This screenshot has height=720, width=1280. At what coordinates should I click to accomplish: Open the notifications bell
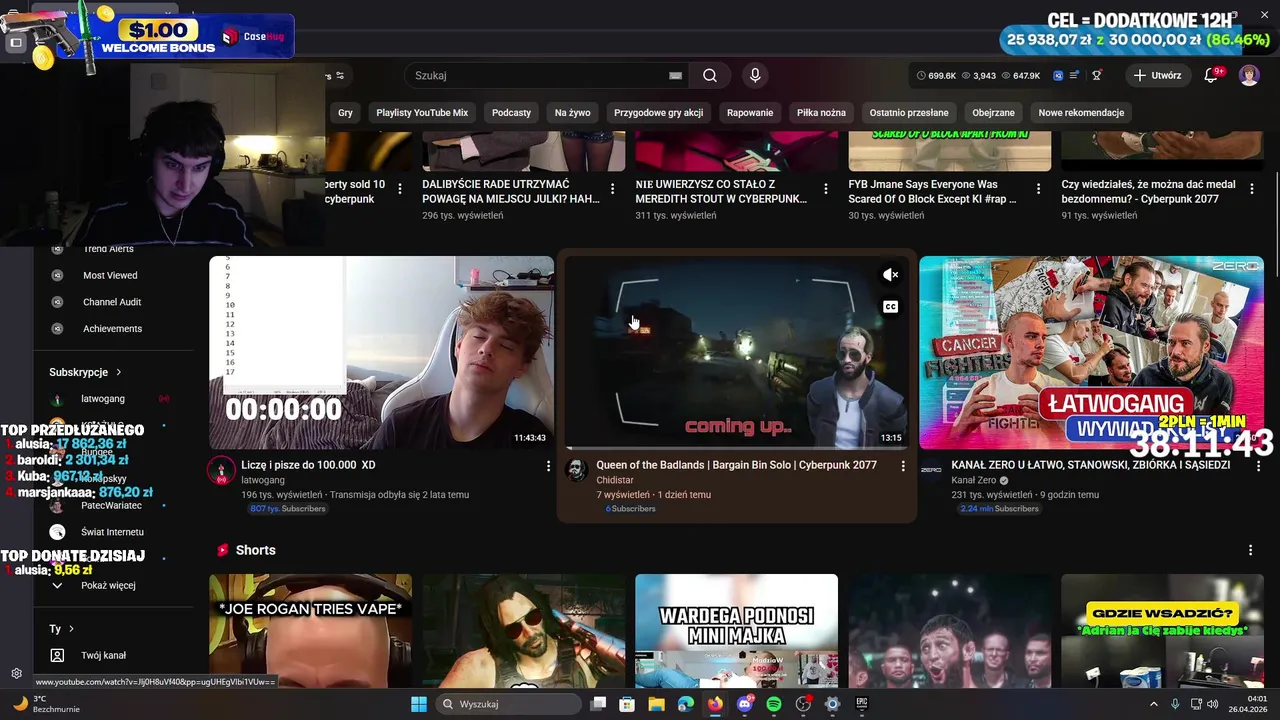coord(1212,75)
